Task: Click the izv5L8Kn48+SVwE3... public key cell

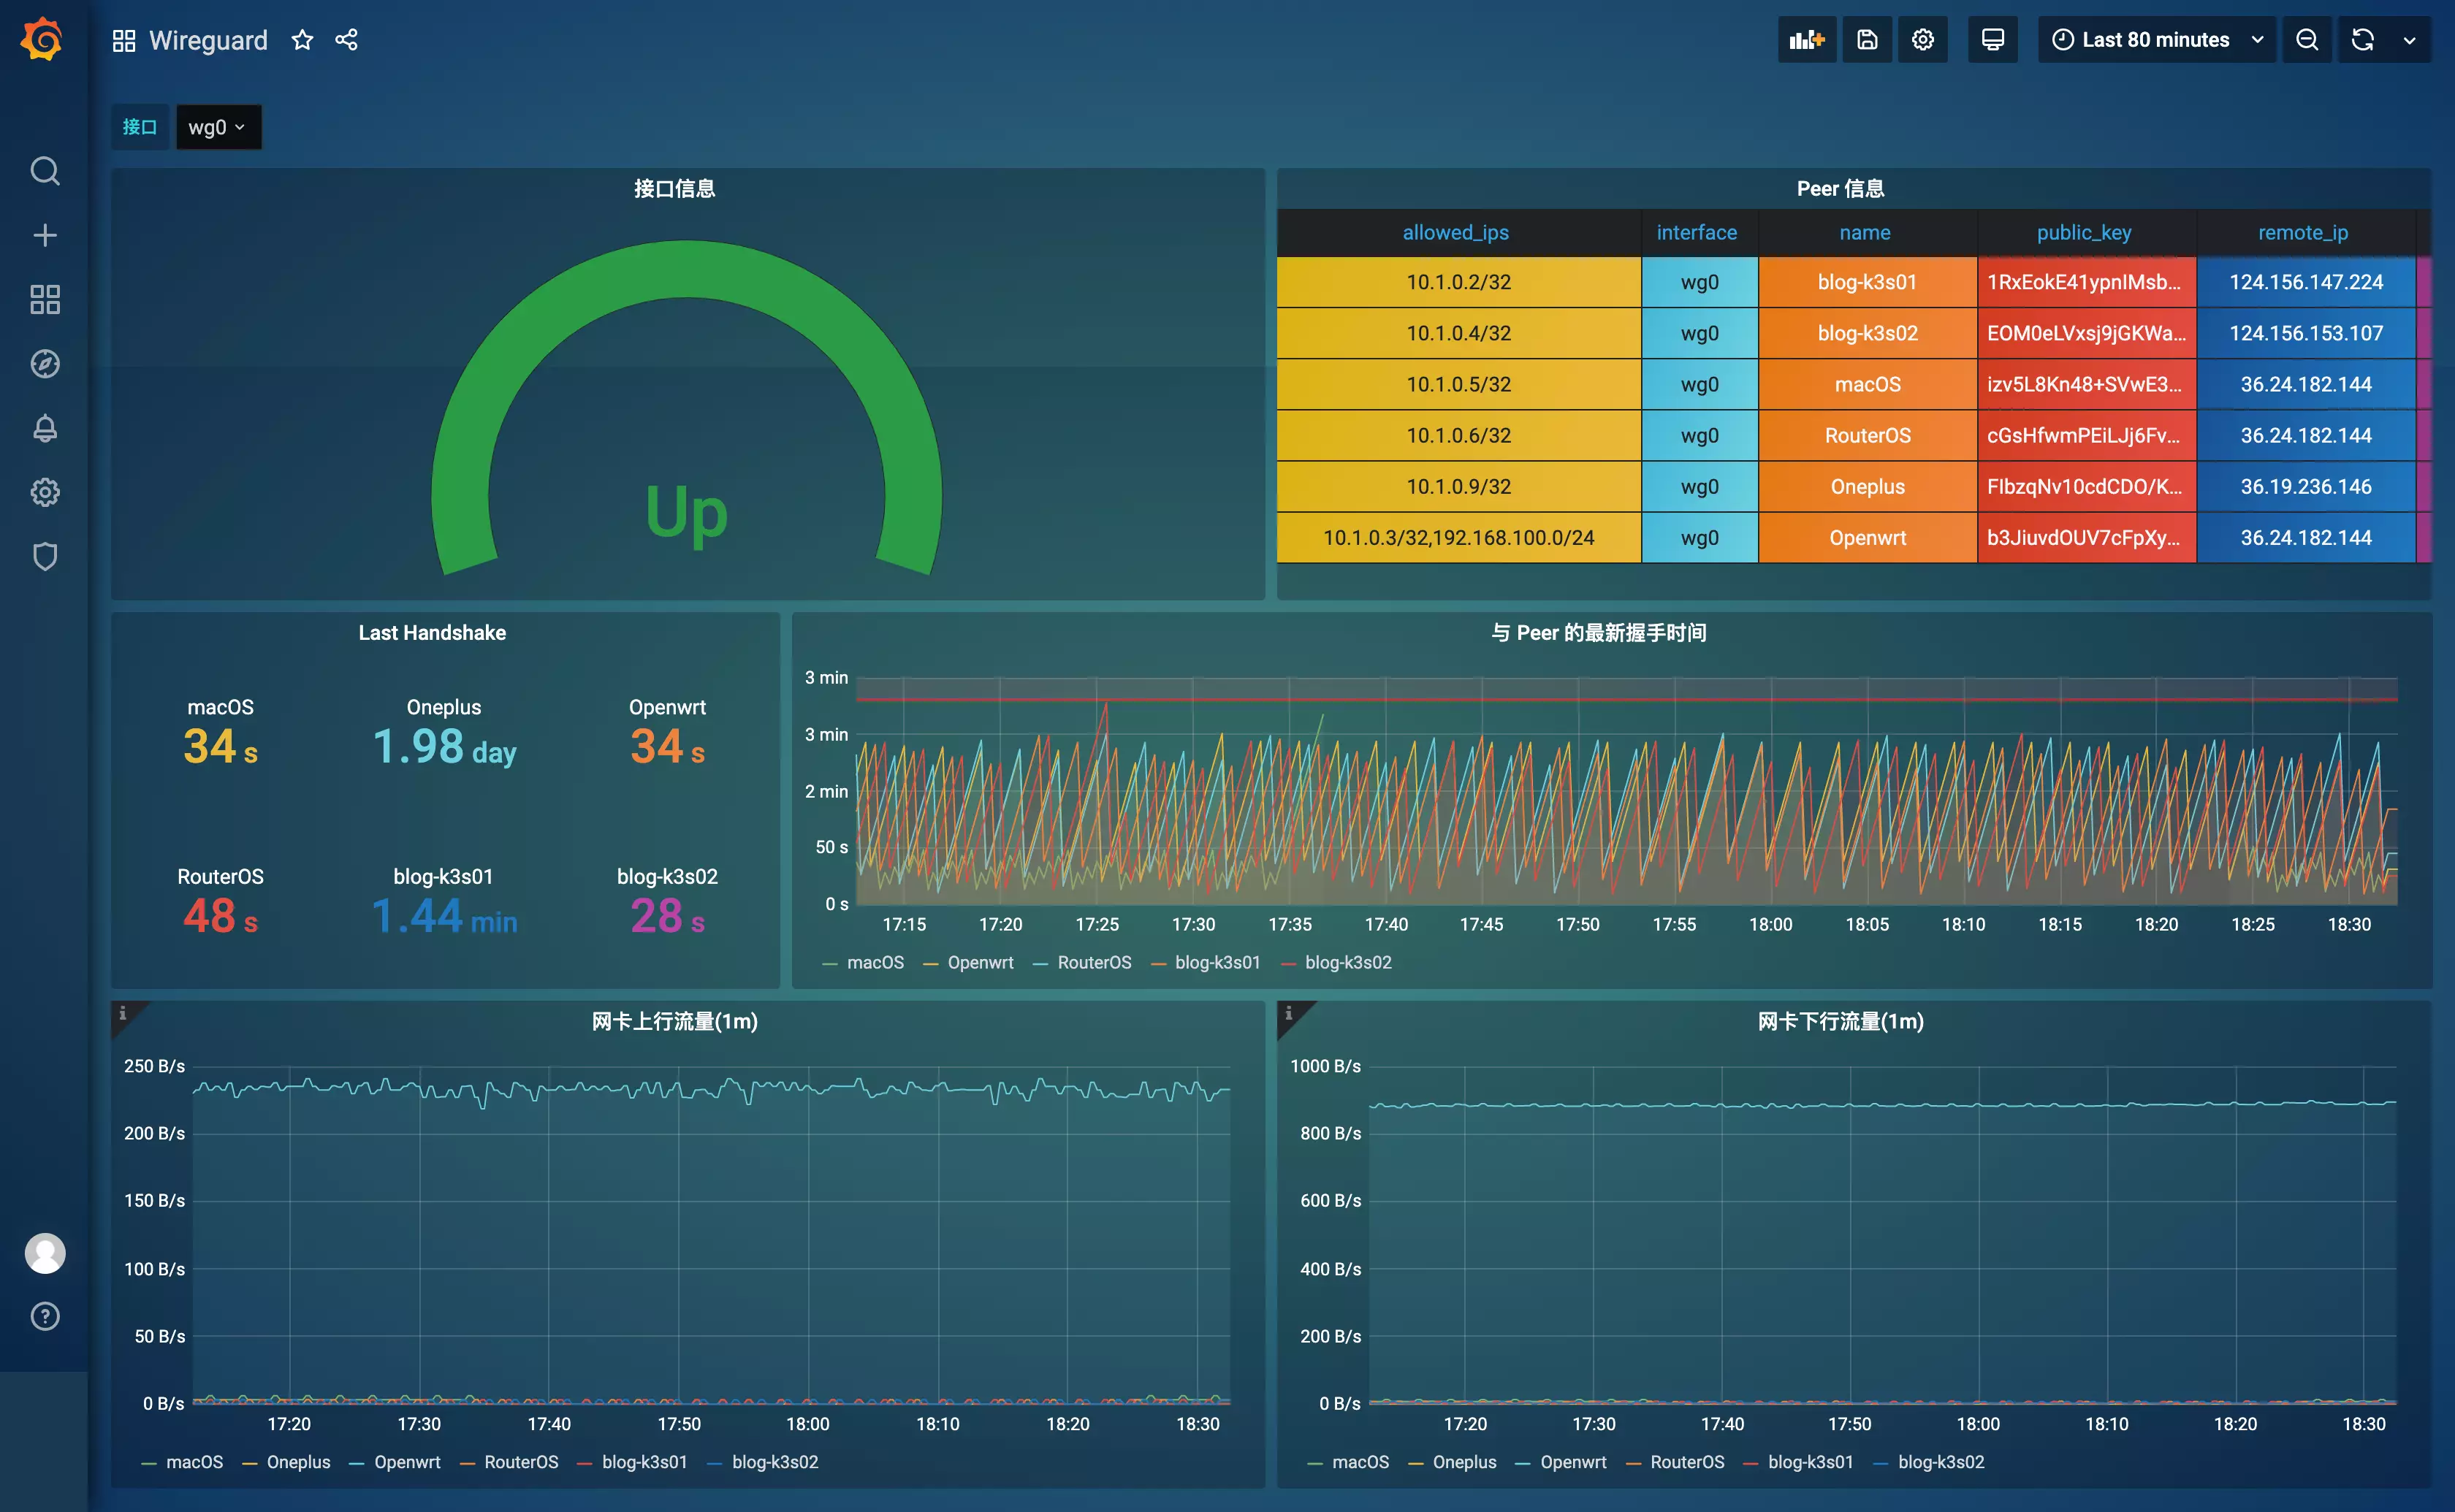Action: (2087, 384)
